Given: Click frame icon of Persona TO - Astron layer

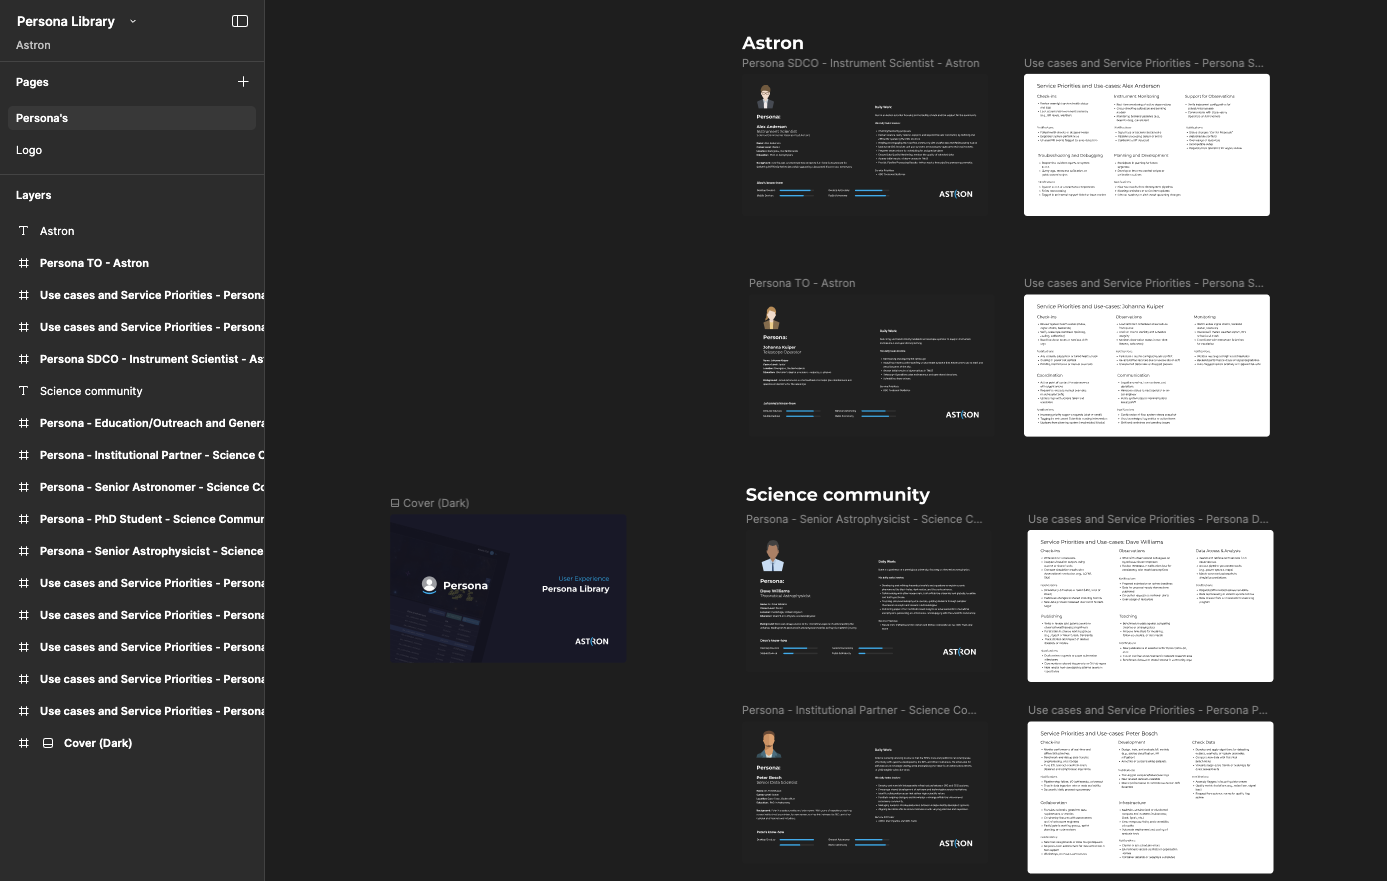Looking at the screenshot, I should (24, 263).
